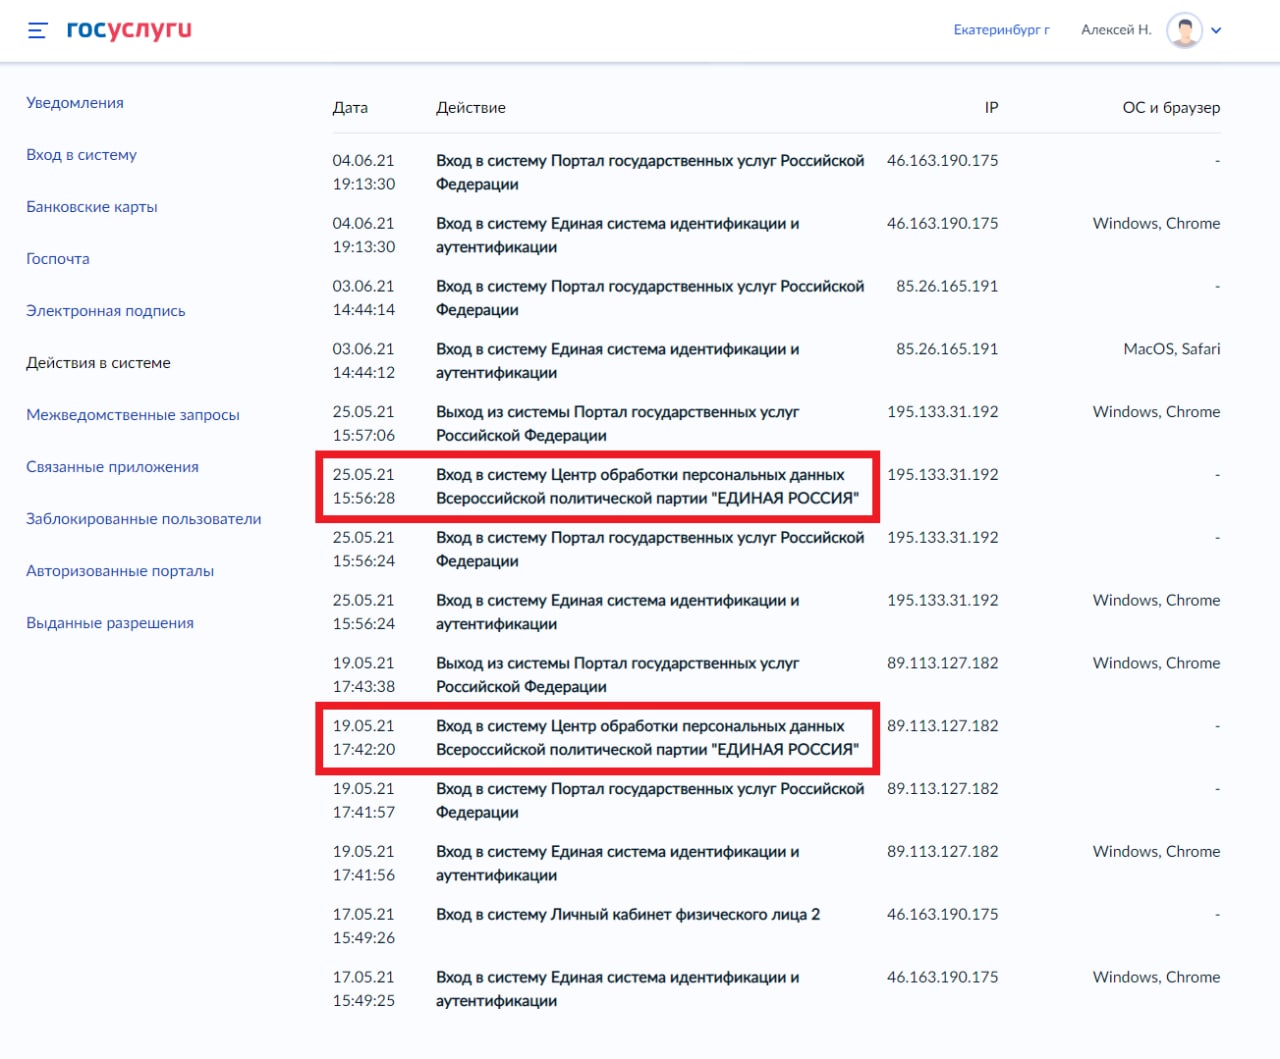Click IP 195.133.31.192 in 15:57:06 row

[943, 412]
